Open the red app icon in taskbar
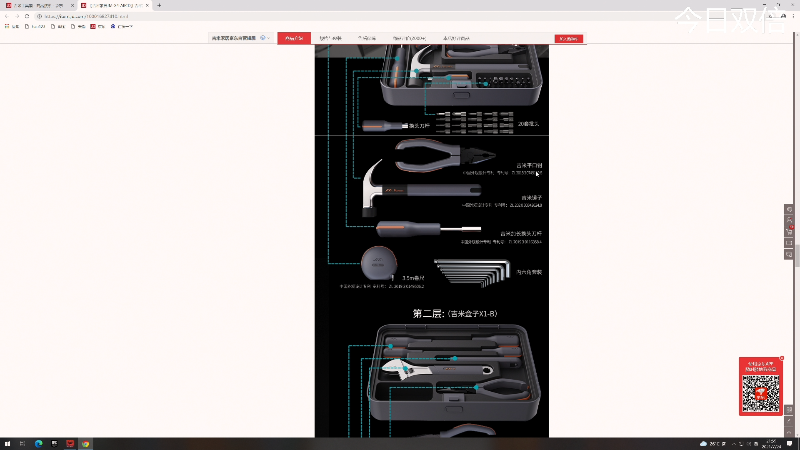This screenshot has width=800, height=450. click(x=70, y=443)
